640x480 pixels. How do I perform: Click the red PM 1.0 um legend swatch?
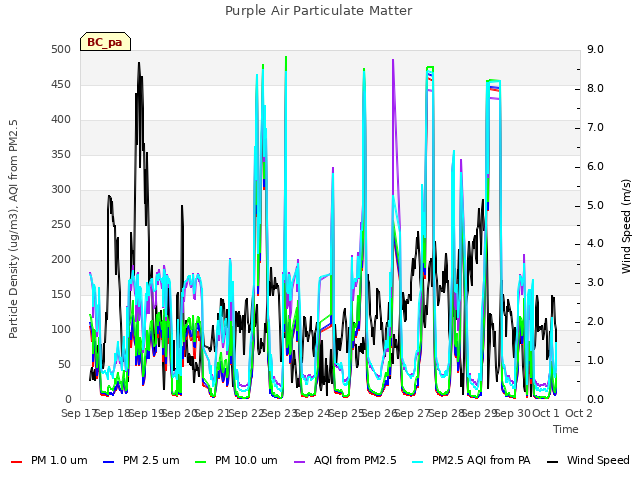point(16,461)
